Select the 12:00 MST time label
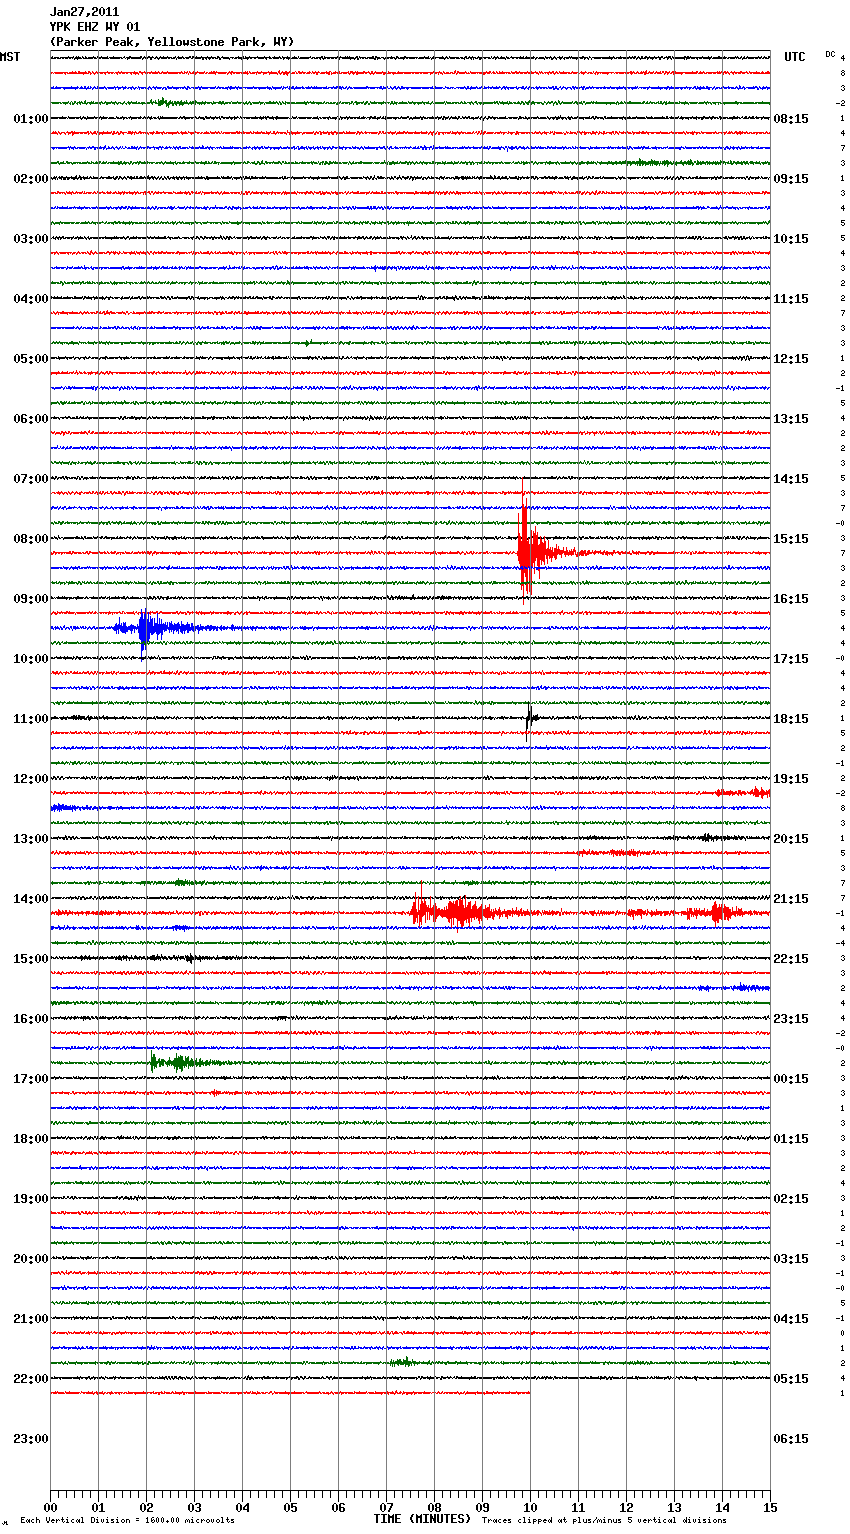This screenshot has width=850, height=1534. click(31, 779)
